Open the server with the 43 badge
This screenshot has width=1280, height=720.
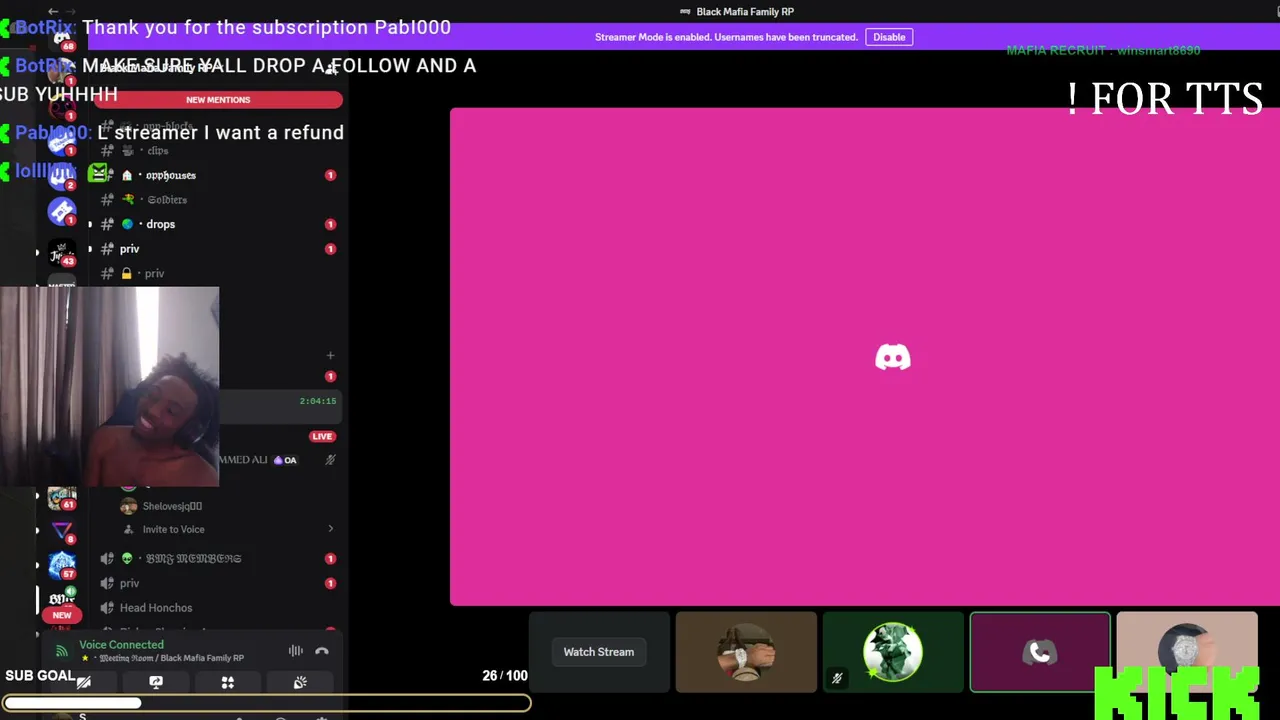(62, 253)
